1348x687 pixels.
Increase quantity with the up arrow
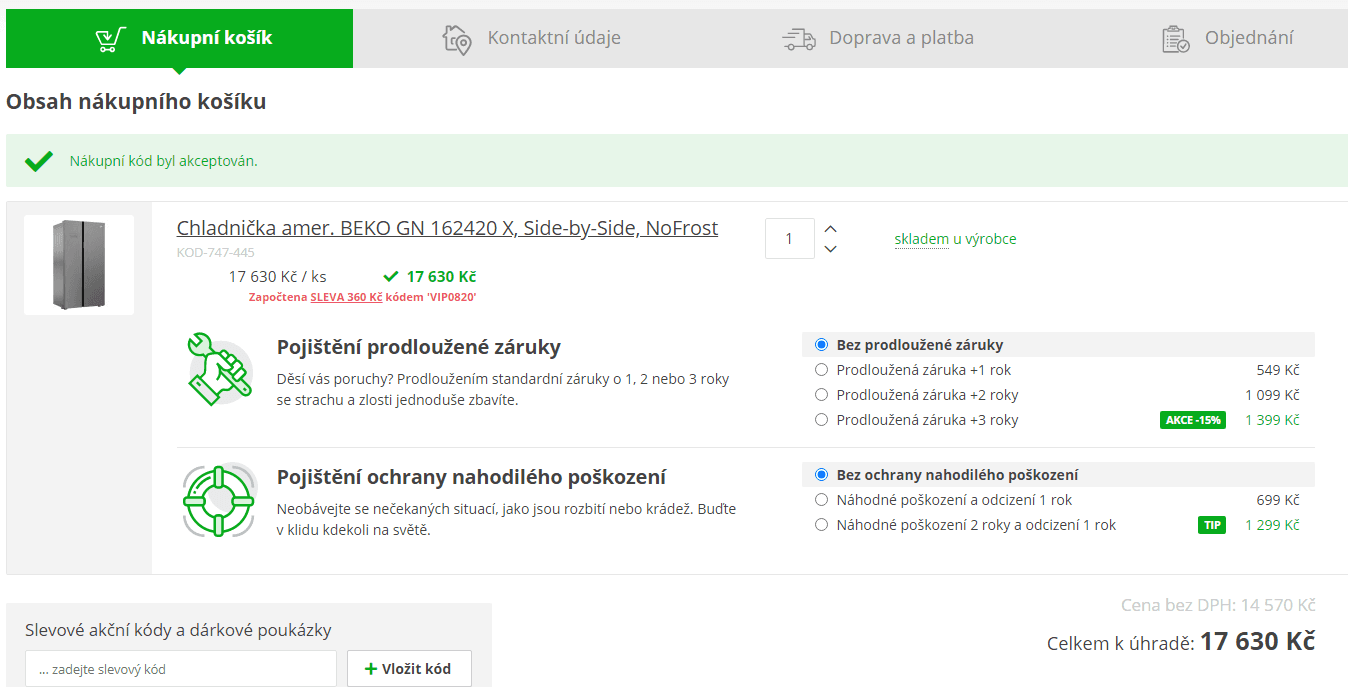[x=830, y=229]
